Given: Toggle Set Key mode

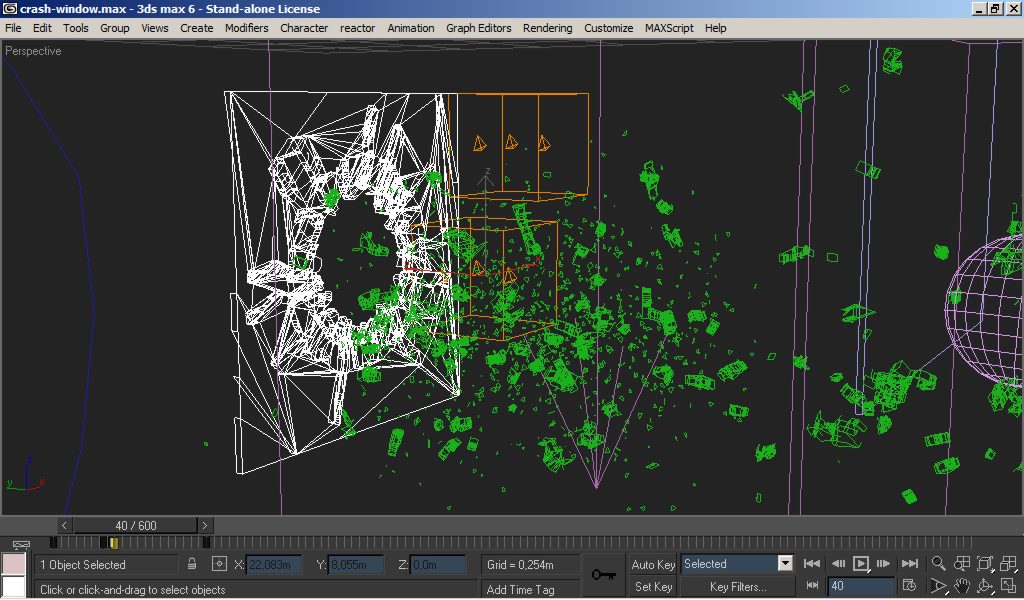Looking at the screenshot, I should click(x=652, y=587).
